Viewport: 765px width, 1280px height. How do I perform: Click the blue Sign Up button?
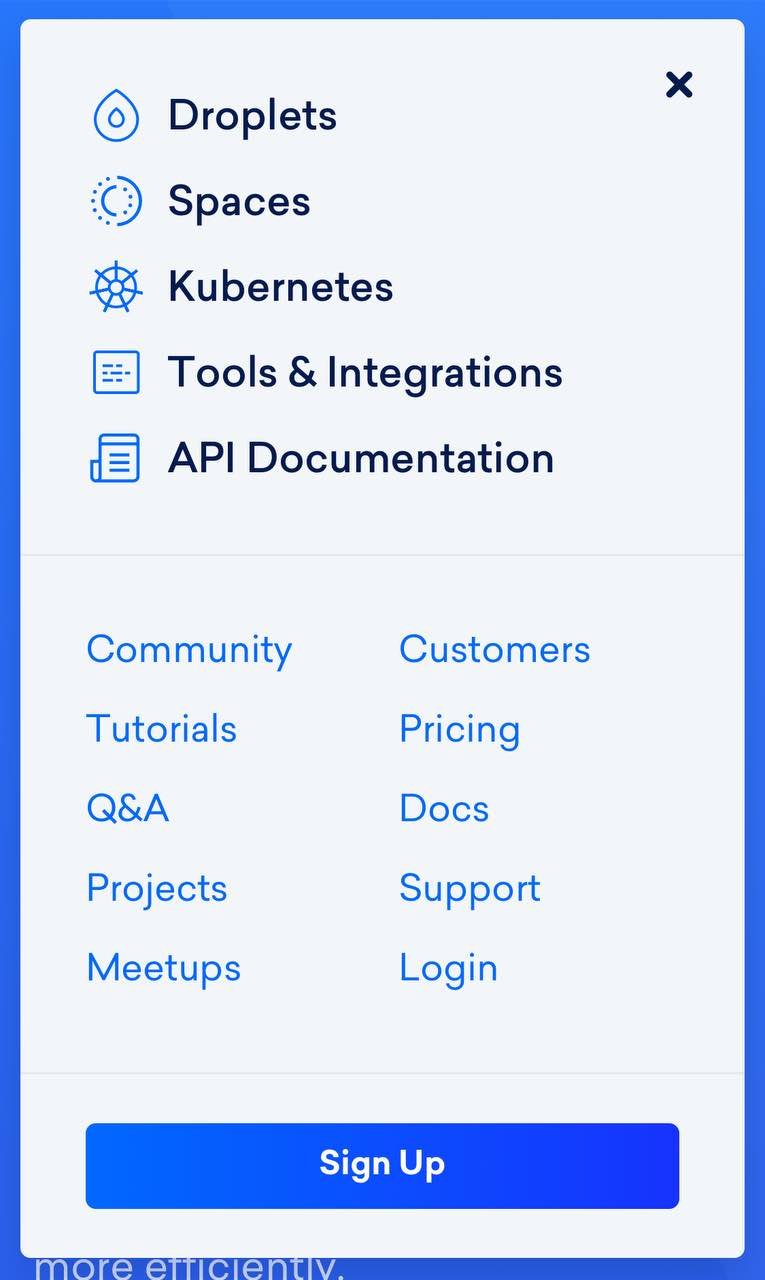pos(382,1166)
